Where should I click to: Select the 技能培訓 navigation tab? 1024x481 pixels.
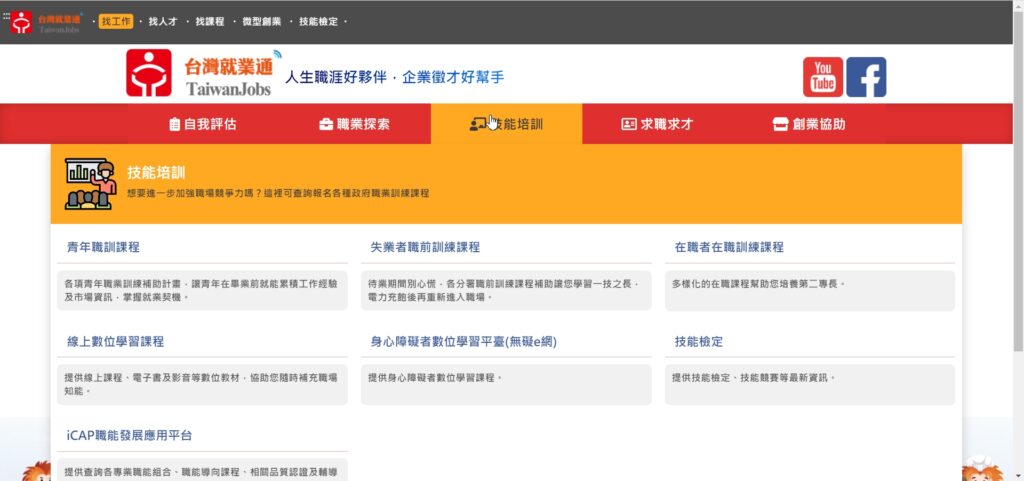(x=506, y=124)
